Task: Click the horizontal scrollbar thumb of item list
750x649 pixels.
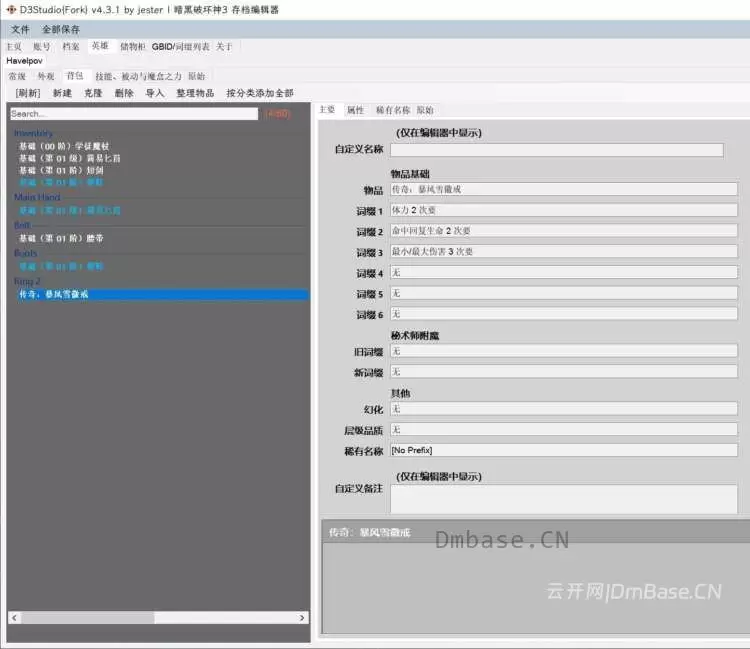Action: tap(88, 617)
